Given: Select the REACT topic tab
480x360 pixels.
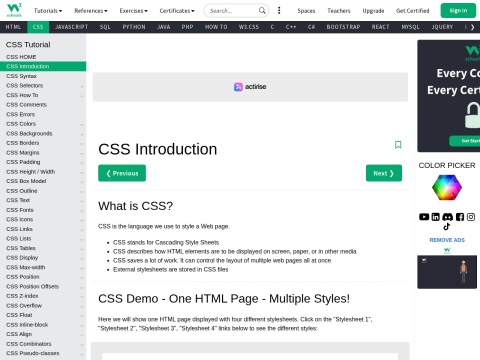Looking at the screenshot, I should click(380, 27).
